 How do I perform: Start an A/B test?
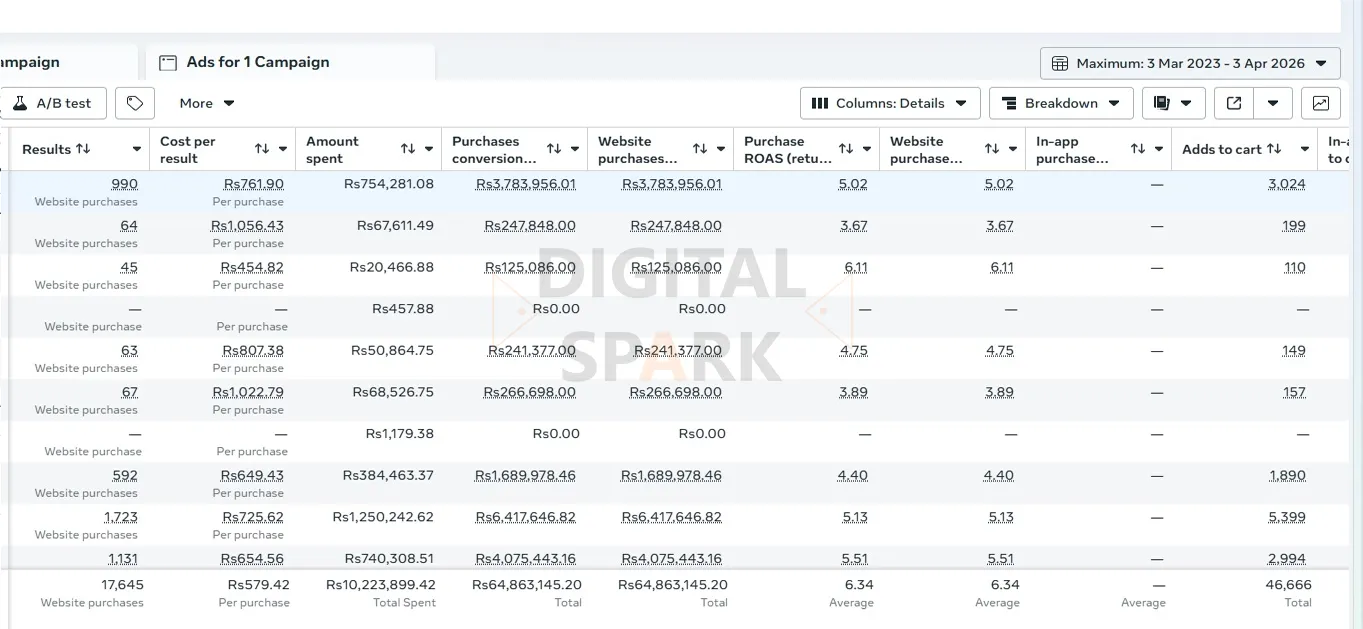[52, 103]
